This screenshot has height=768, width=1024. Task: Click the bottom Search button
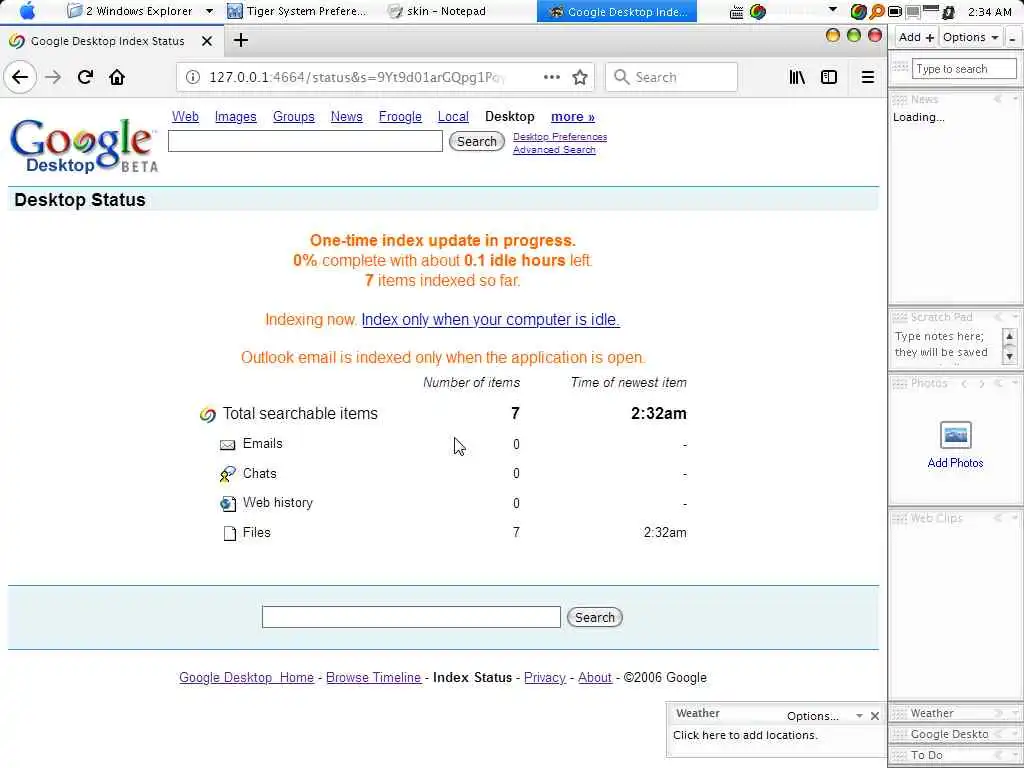(x=595, y=617)
